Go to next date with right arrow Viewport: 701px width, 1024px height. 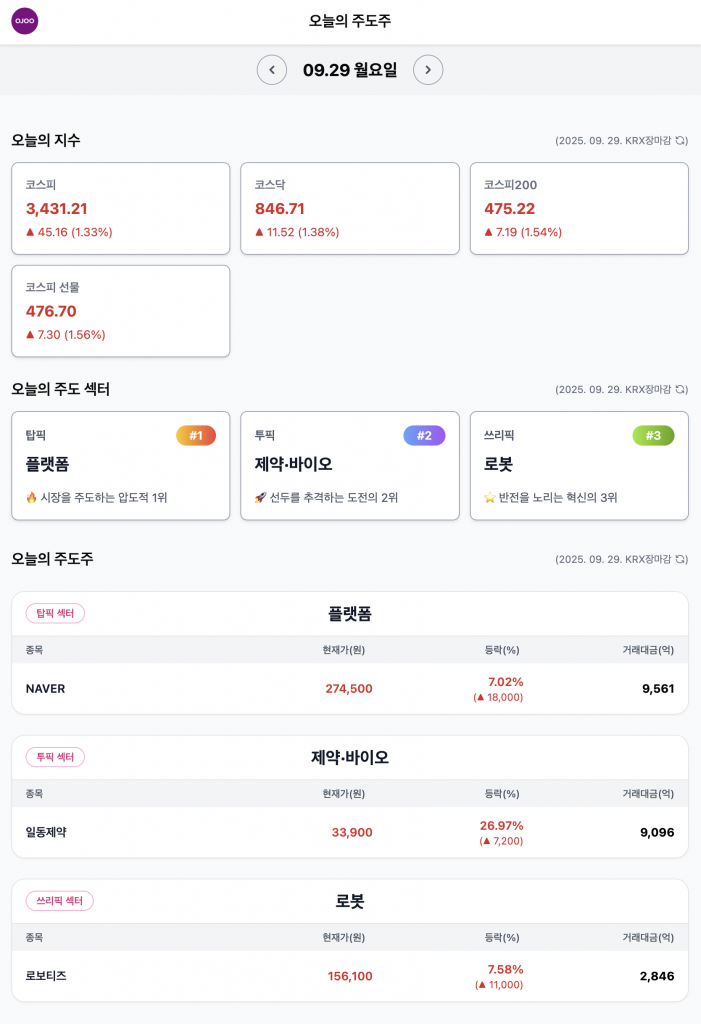[428, 70]
